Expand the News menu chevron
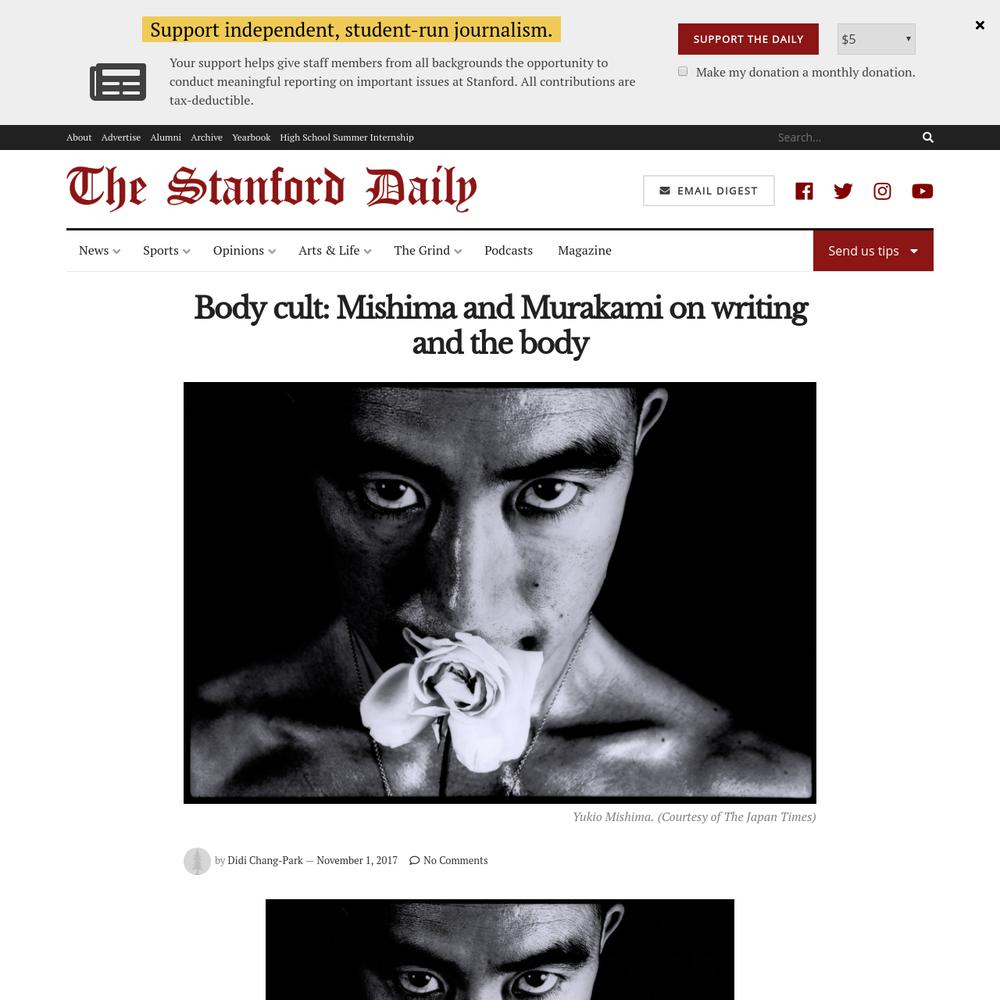This screenshot has height=1000, width=1000. coord(116,251)
